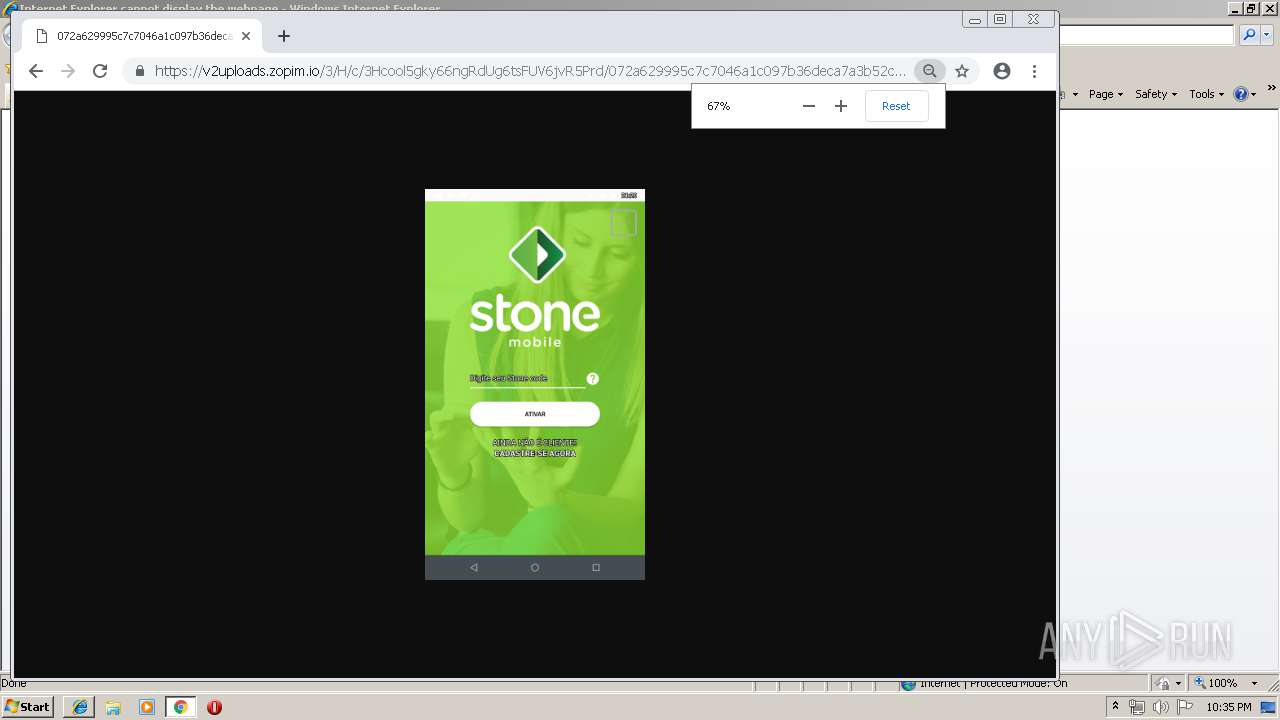1280x720 pixels.
Task: Reset the zoom level
Action: (x=896, y=106)
